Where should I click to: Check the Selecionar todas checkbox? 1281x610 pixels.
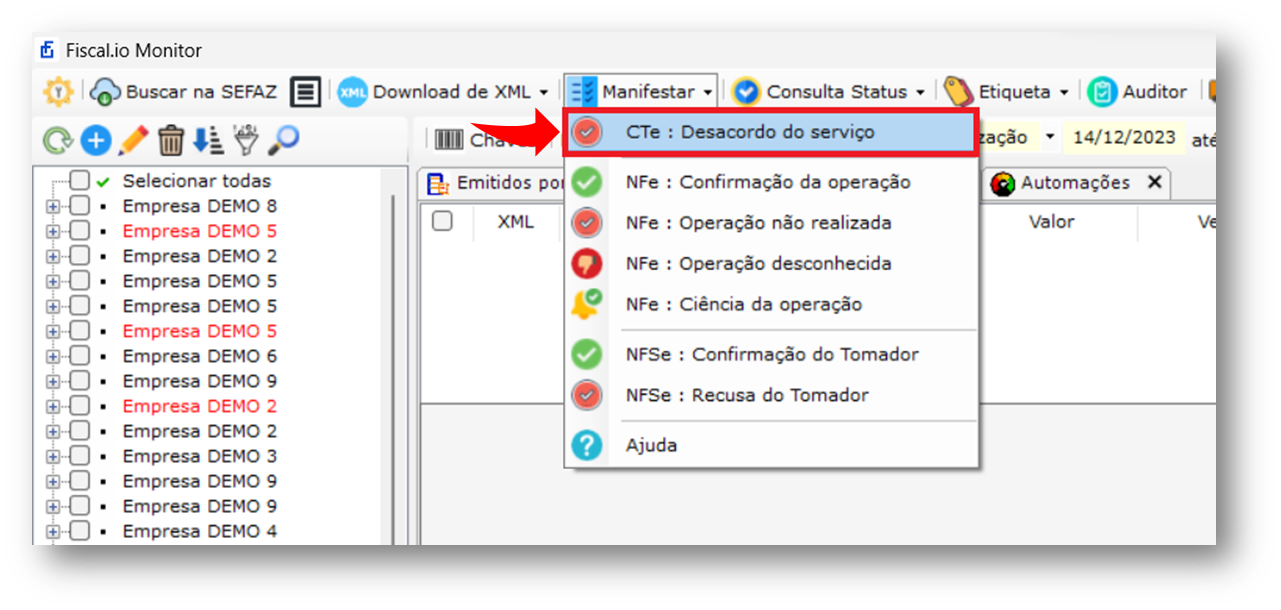pos(80,181)
